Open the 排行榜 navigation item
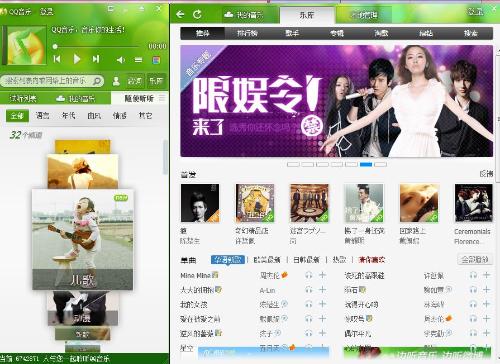 247,33
